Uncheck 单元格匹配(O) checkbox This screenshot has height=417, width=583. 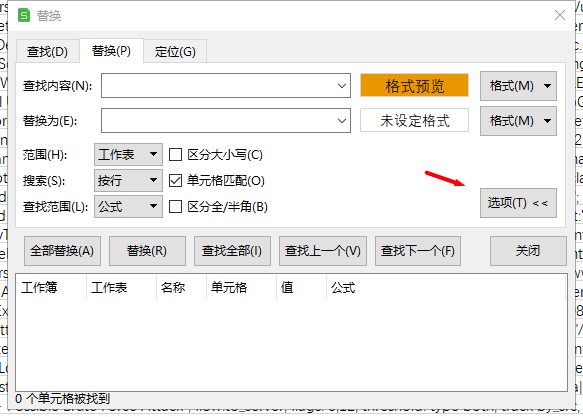[x=175, y=180]
